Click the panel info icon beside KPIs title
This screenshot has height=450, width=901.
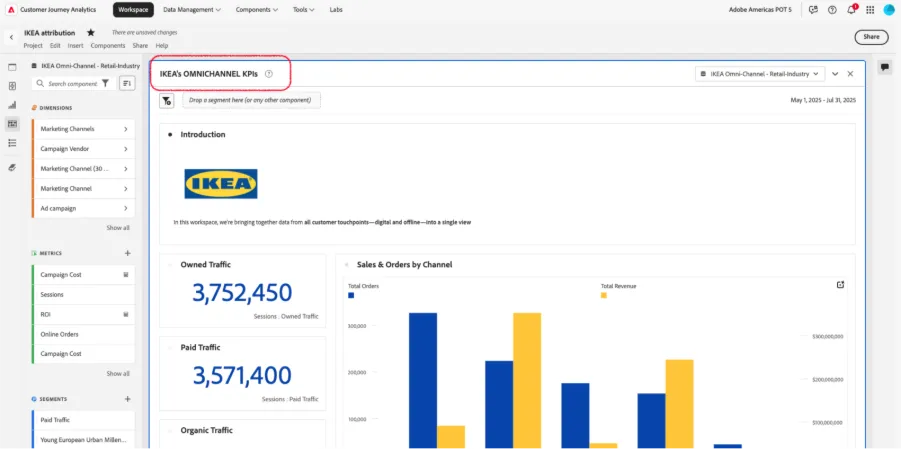click(268, 74)
